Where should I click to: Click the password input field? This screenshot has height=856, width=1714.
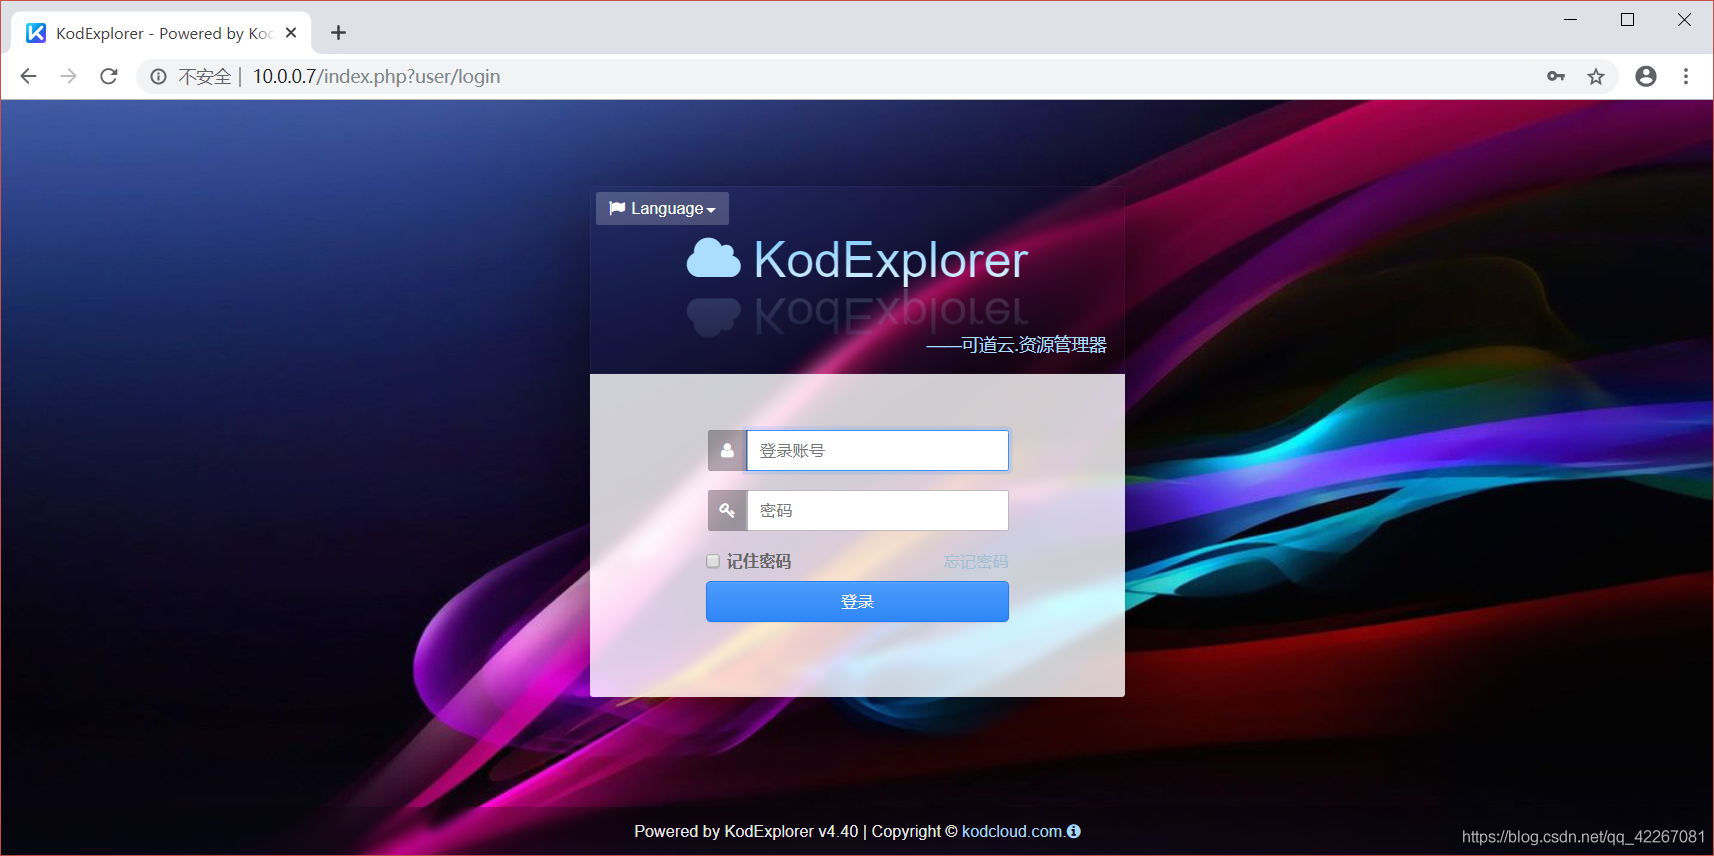pyautogui.click(x=877, y=511)
